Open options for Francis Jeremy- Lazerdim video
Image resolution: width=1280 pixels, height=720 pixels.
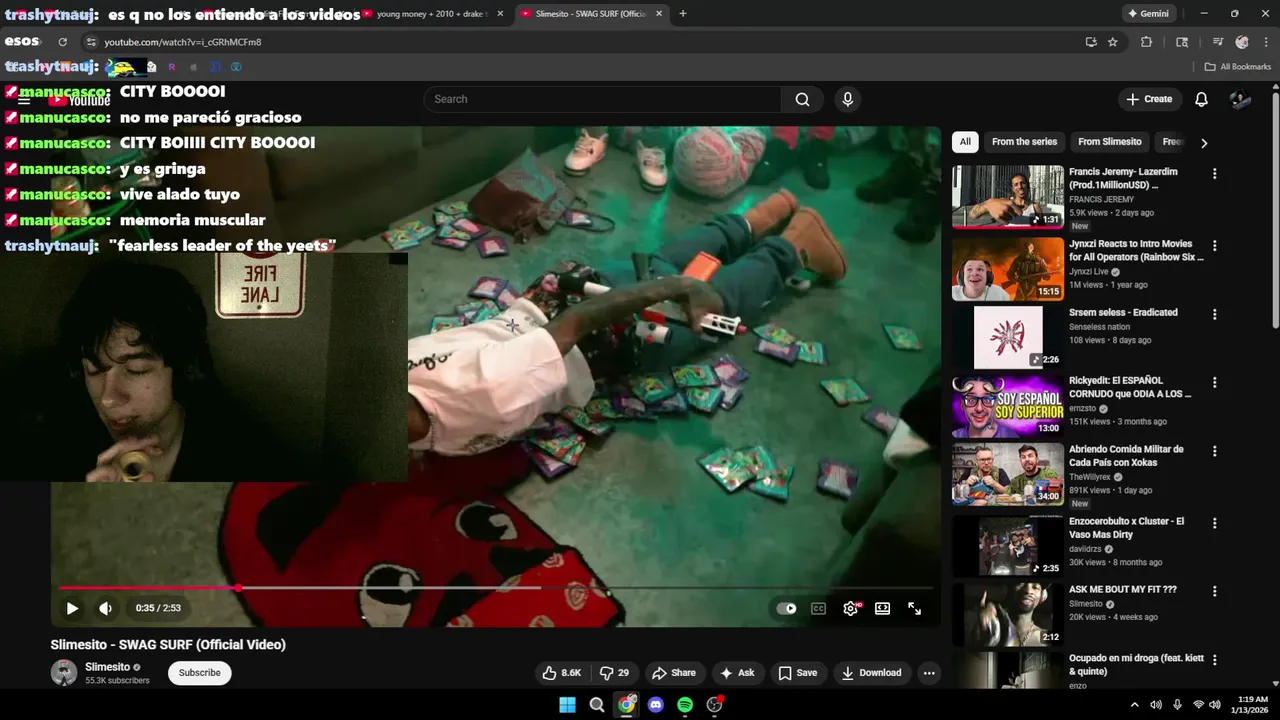pos(1215,174)
